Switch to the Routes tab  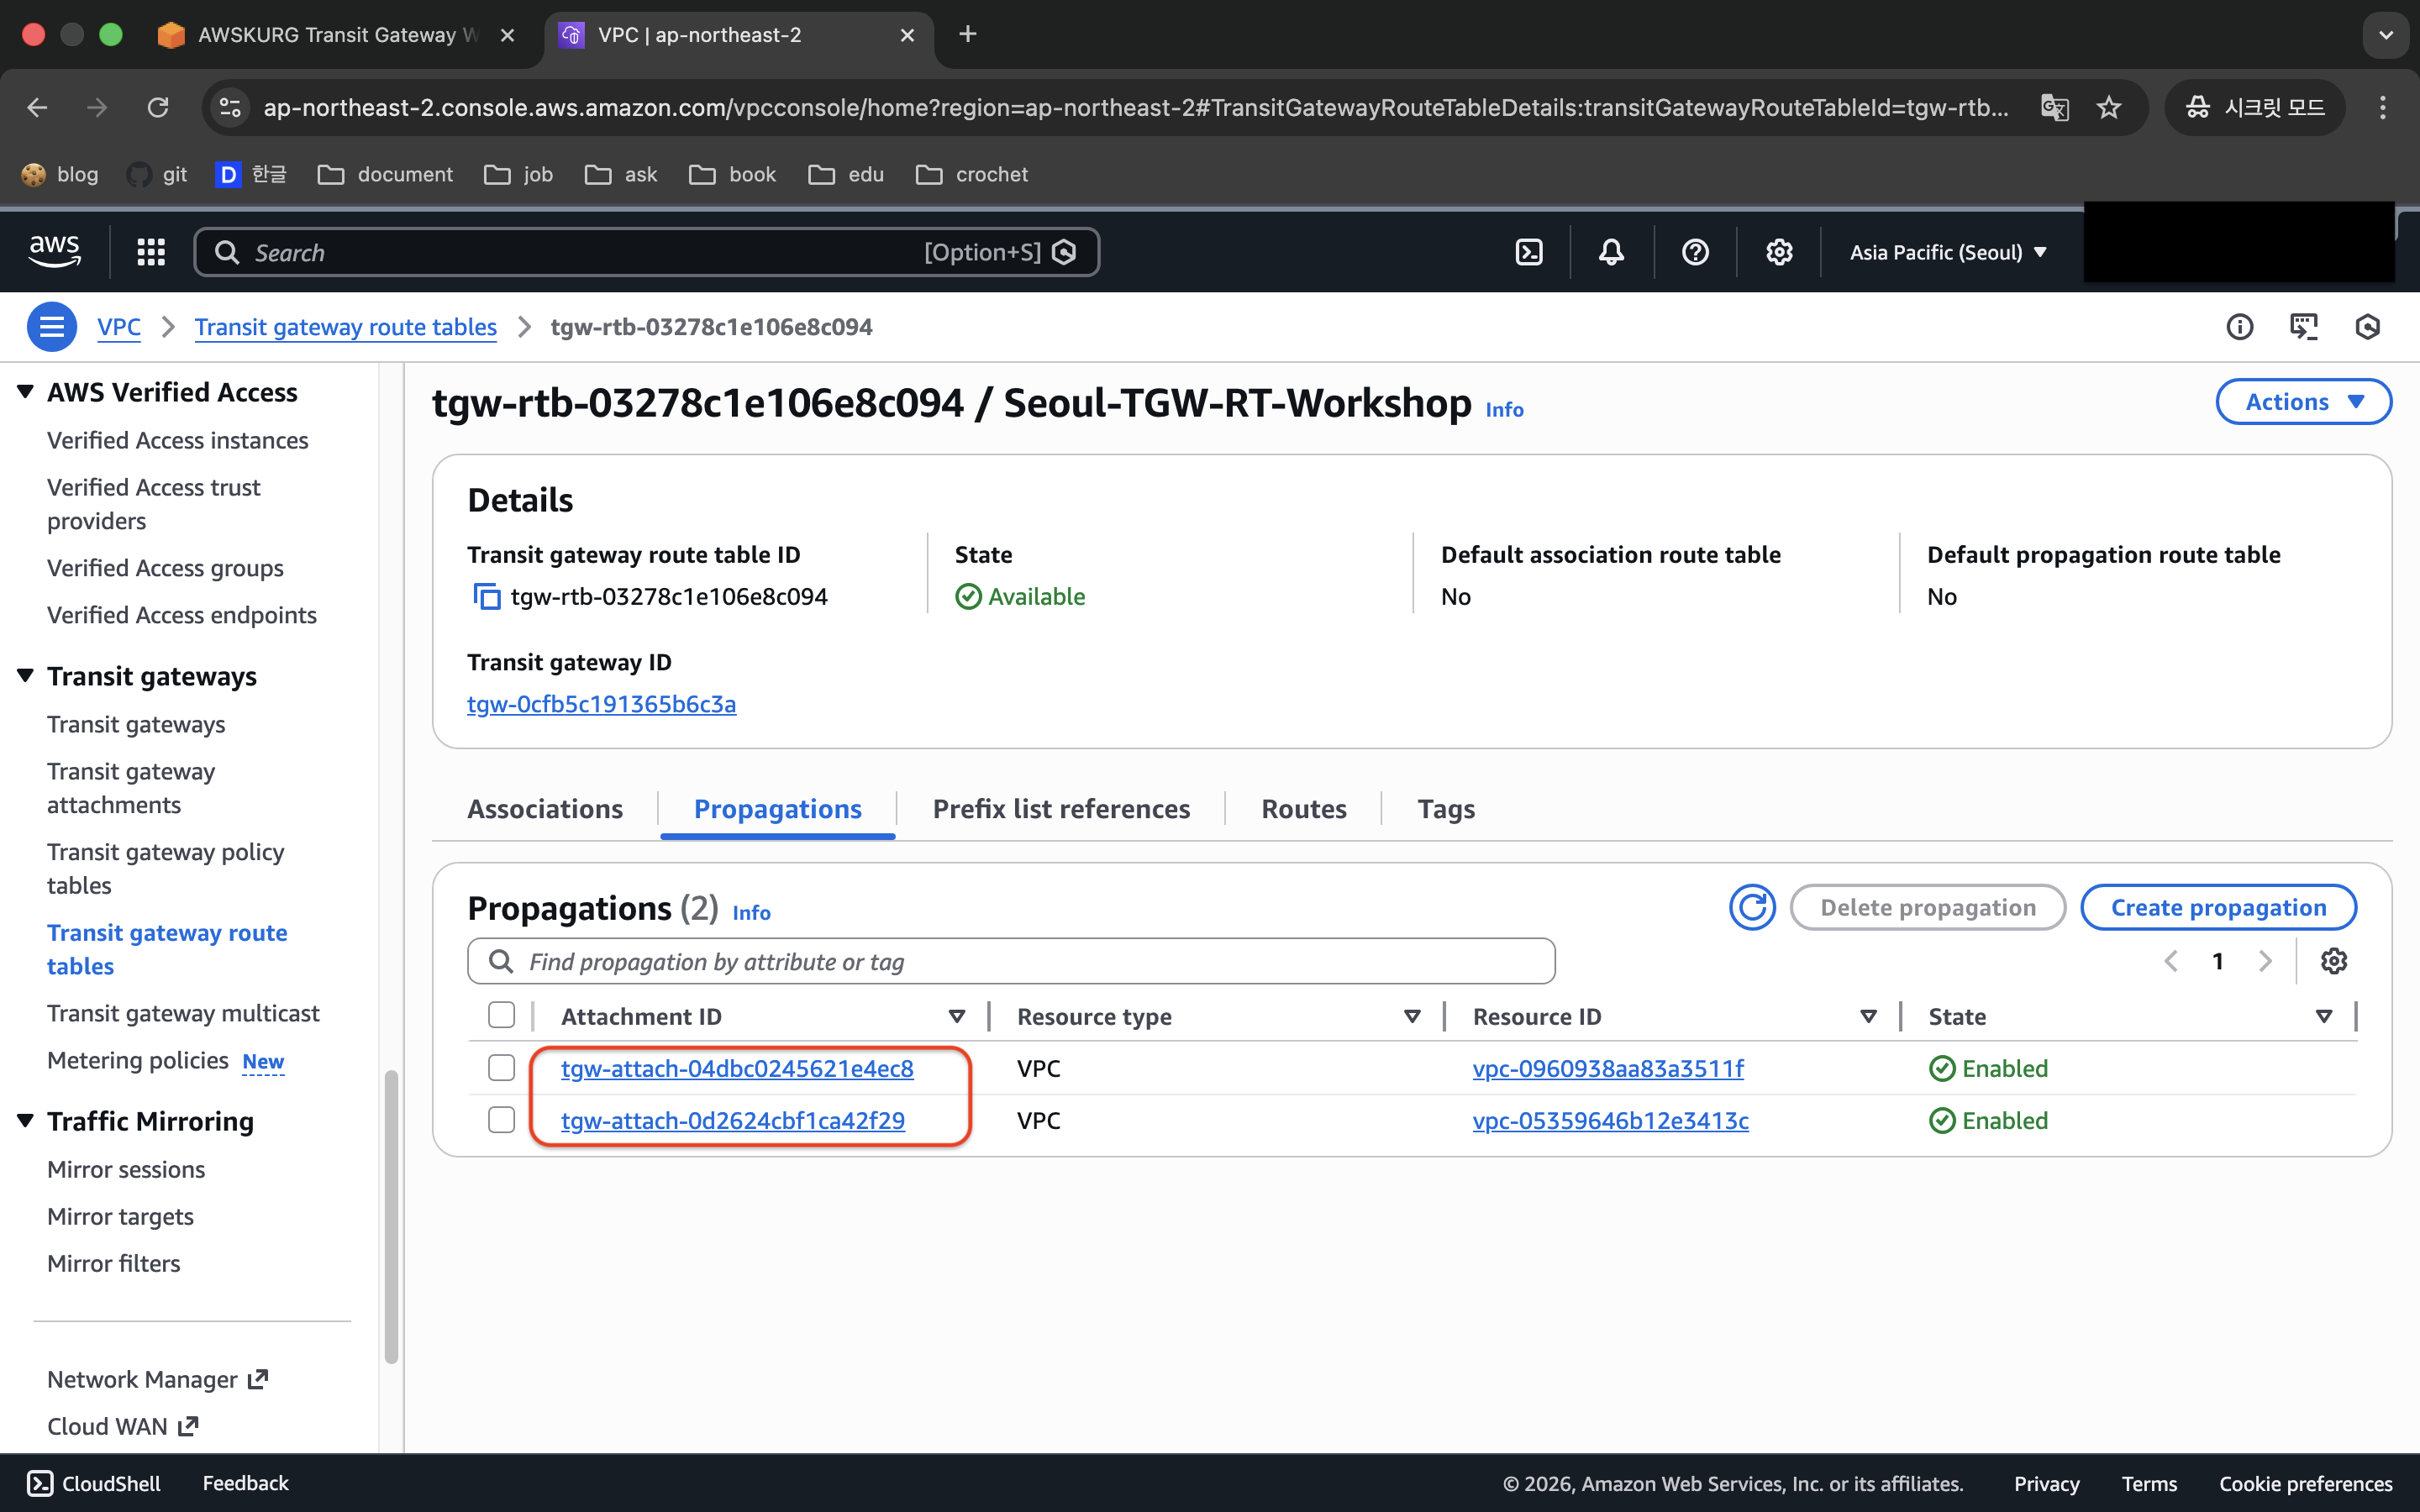click(x=1303, y=809)
